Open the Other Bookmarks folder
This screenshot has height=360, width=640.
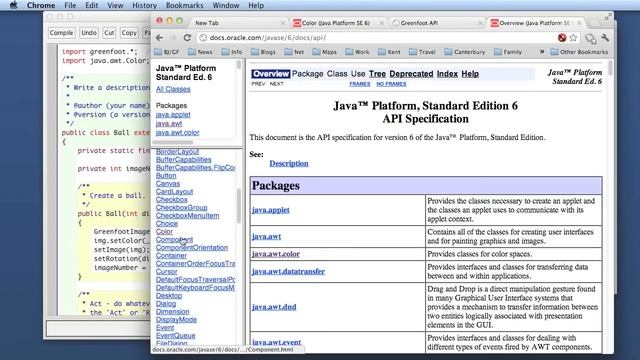coord(579,52)
